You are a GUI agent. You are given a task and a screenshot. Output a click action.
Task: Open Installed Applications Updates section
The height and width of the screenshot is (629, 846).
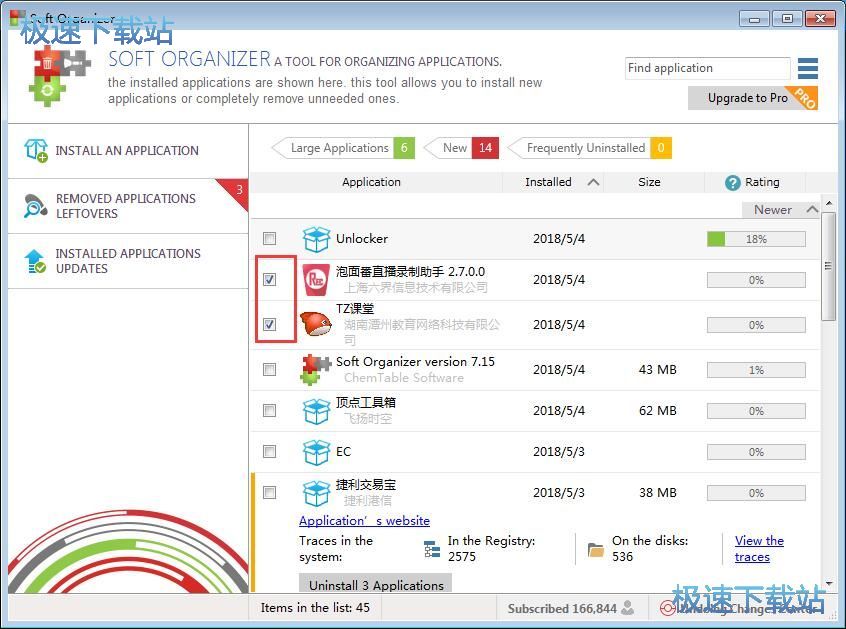[x=128, y=261]
